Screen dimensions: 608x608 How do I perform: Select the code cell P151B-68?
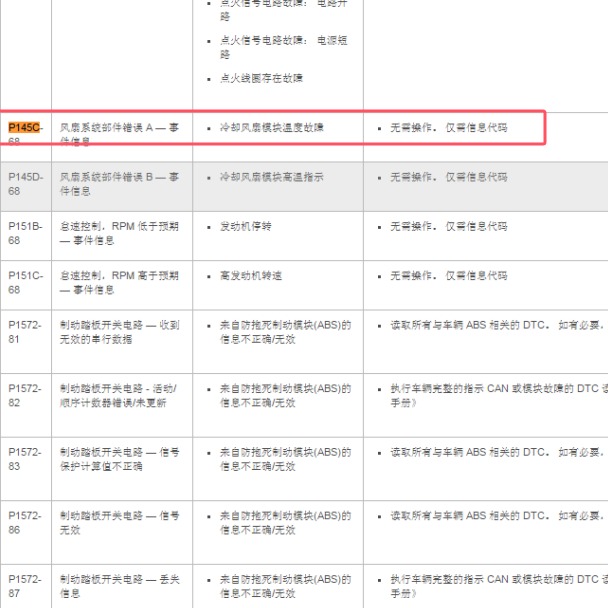[x=26, y=233]
